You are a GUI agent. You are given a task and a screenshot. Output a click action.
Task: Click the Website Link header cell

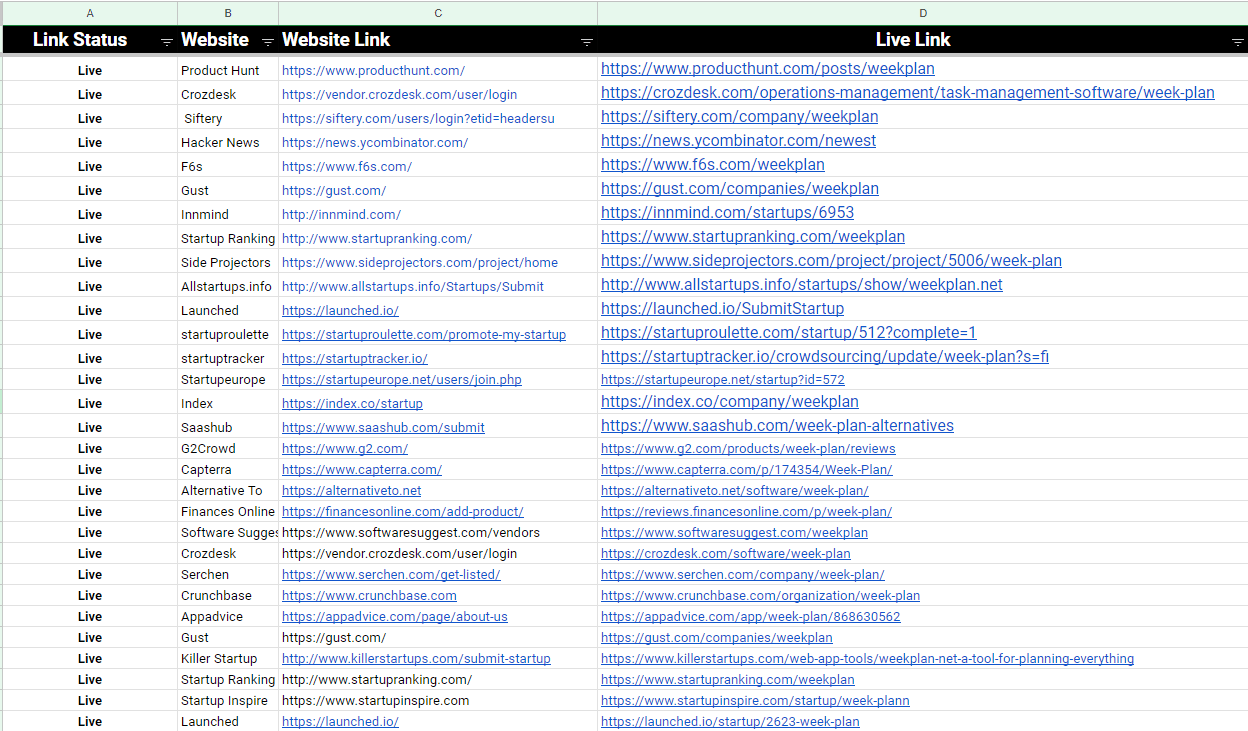438,40
